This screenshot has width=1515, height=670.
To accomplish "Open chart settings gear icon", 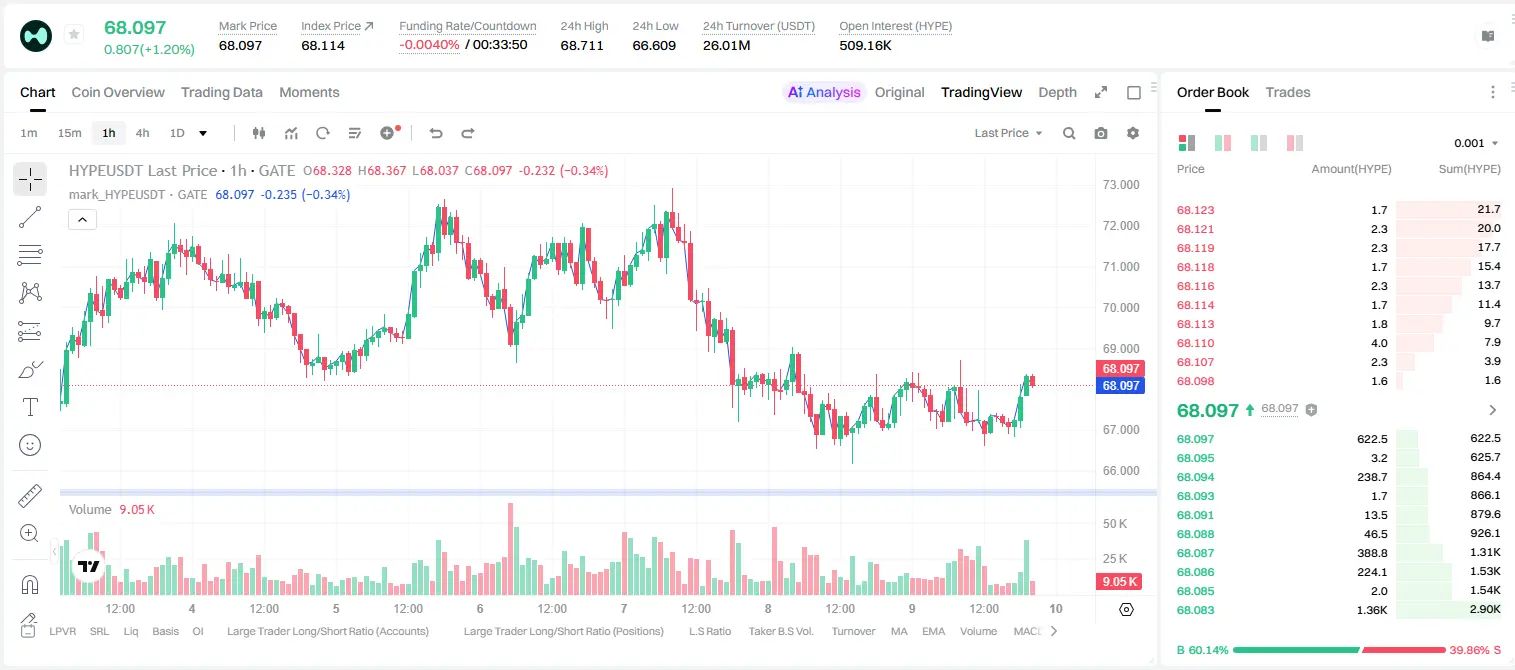I will pyautogui.click(x=1133, y=133).
